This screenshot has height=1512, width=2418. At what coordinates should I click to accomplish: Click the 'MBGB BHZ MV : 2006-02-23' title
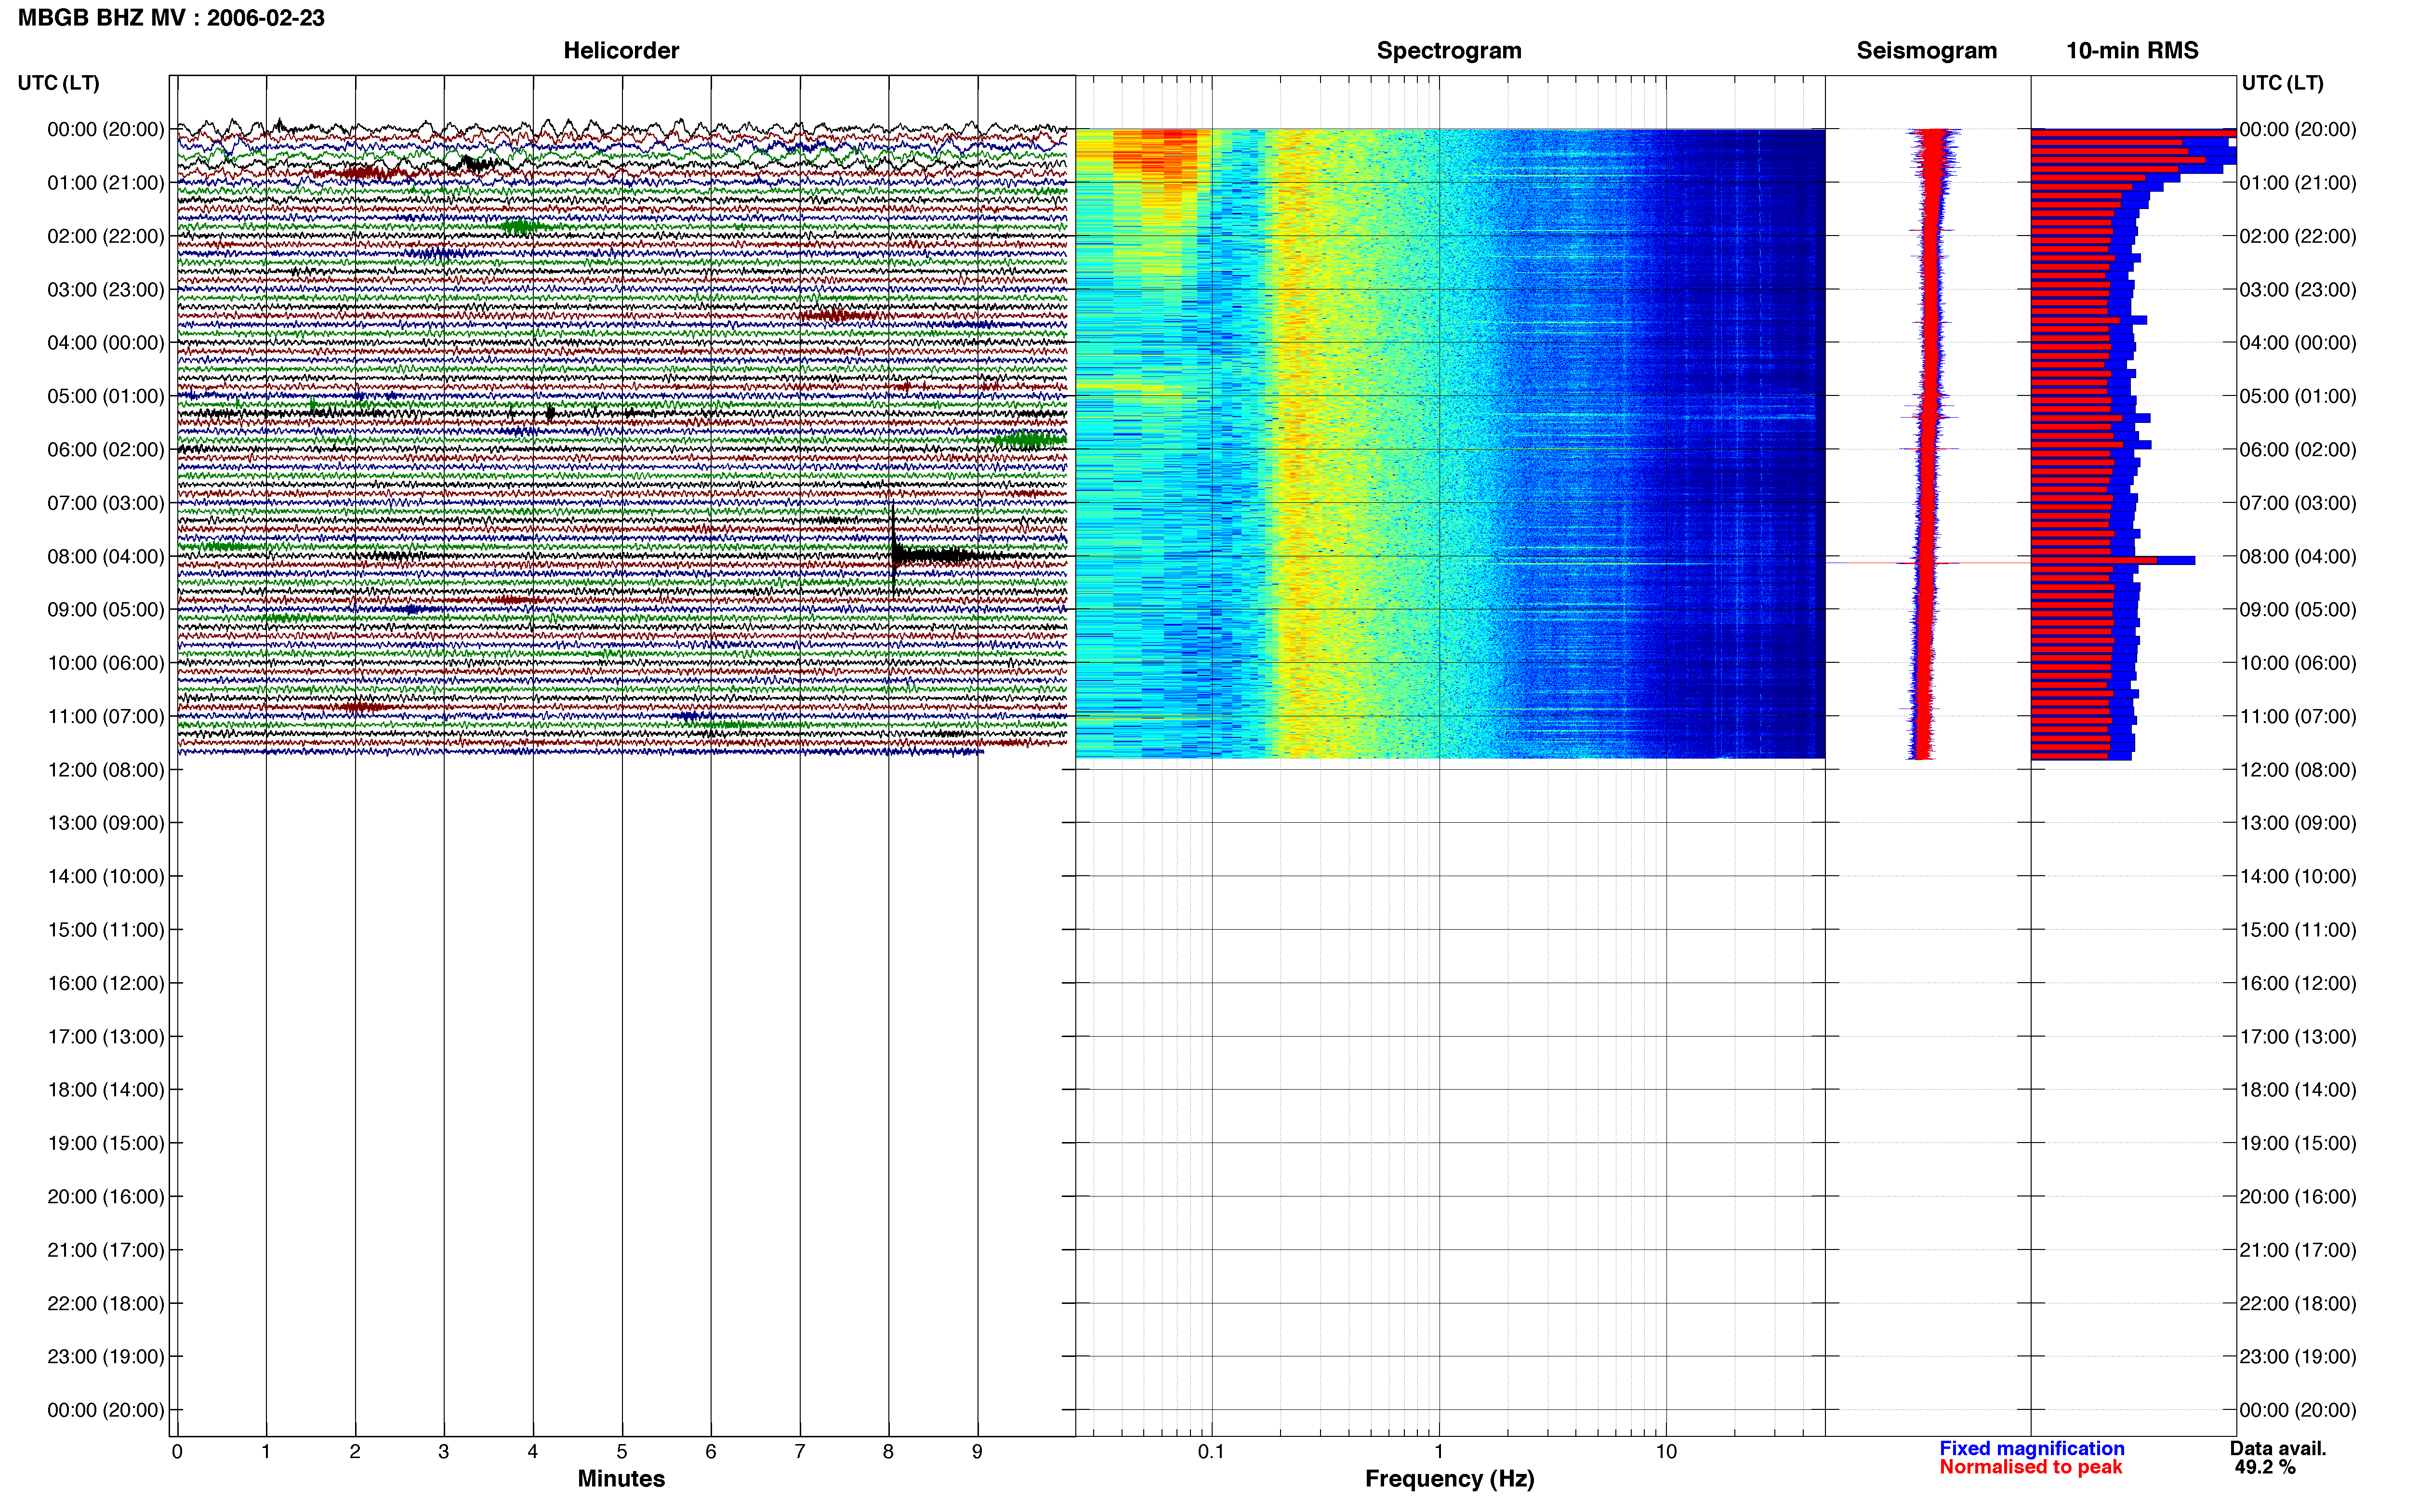(171, 18)
